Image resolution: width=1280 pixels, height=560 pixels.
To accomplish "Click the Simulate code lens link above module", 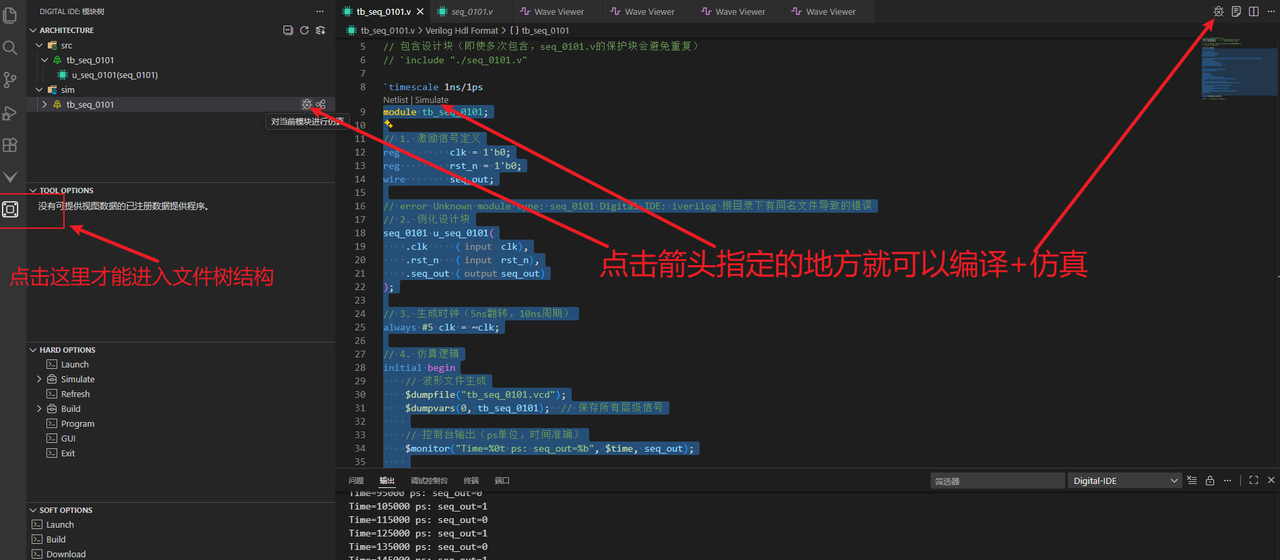I will pyautogui.click(x=432, y=100).
